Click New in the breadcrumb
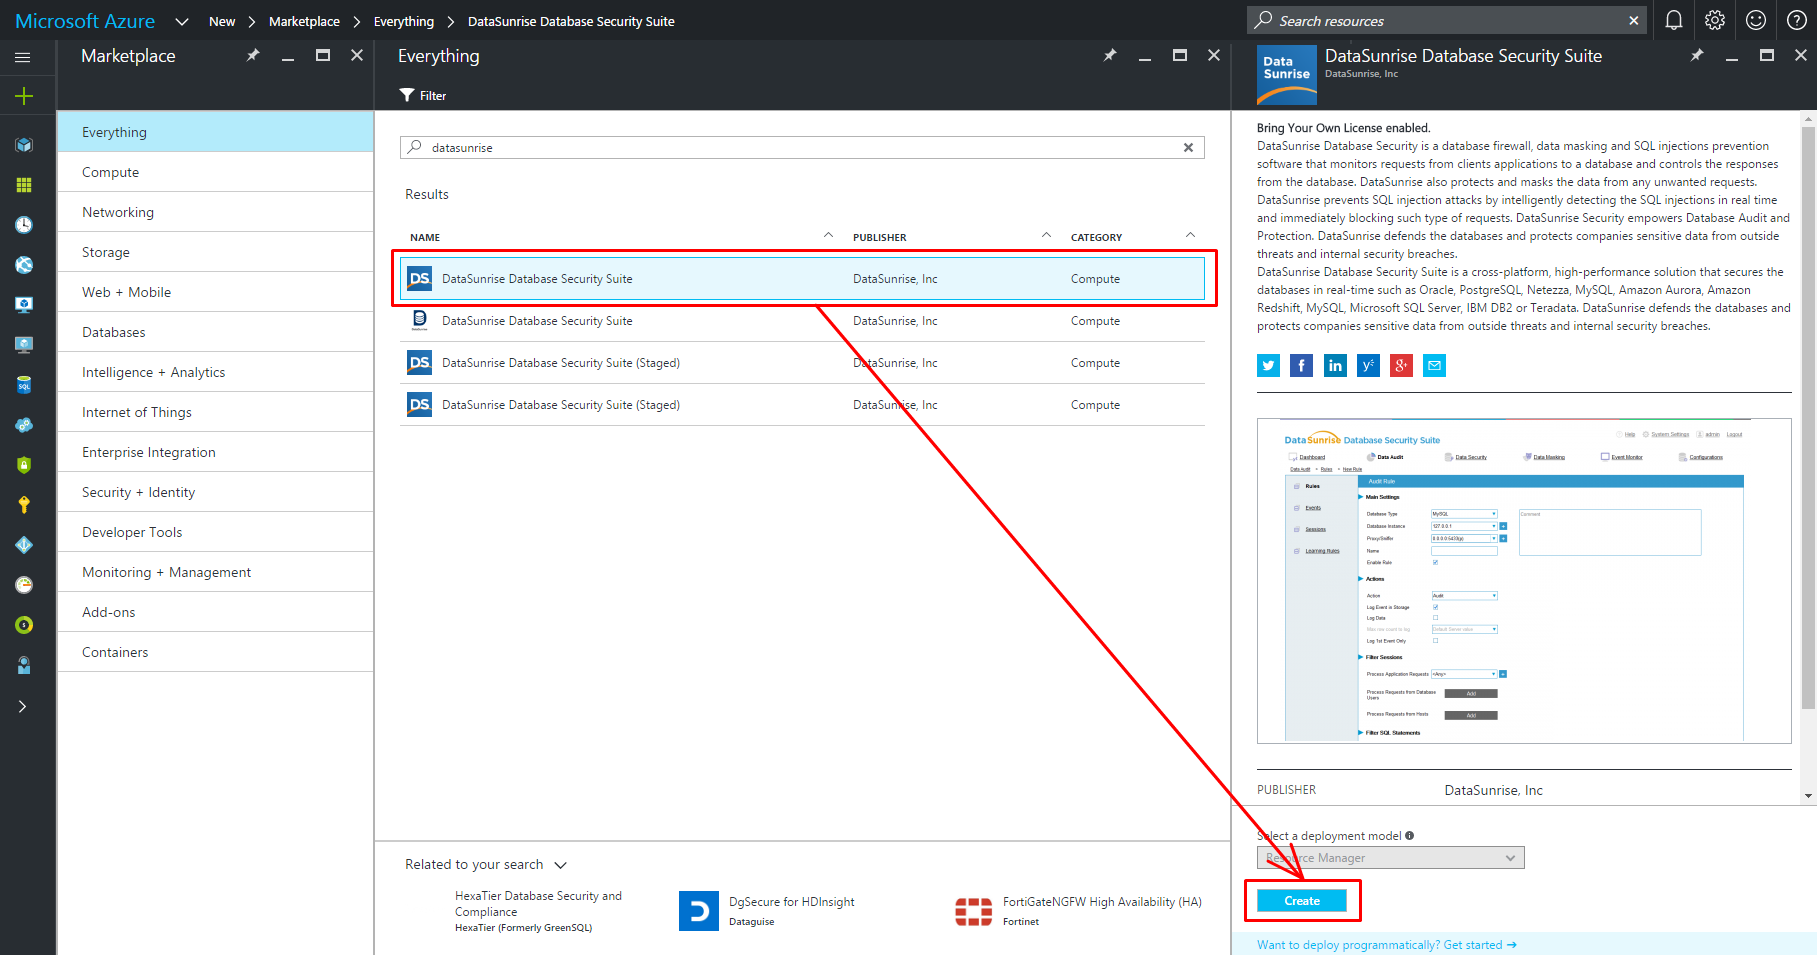The height and width of the screenshot is (955, 1817). 222,21
